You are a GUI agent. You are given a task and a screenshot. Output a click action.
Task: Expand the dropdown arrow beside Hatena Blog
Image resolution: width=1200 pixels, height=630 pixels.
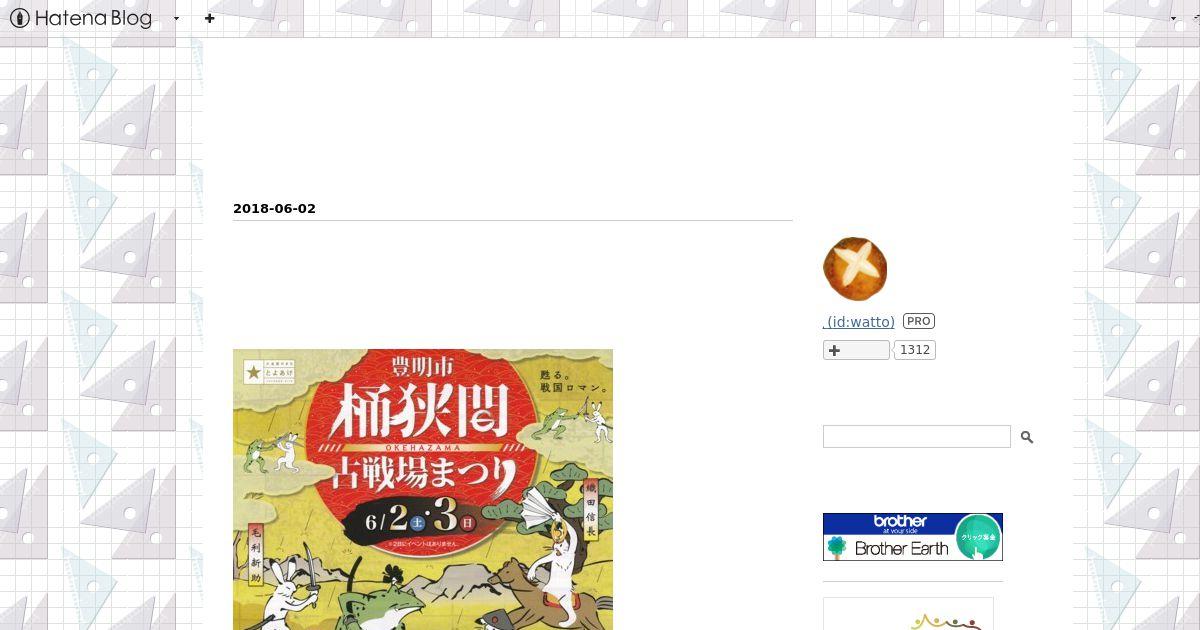click(x=177, y=18)
